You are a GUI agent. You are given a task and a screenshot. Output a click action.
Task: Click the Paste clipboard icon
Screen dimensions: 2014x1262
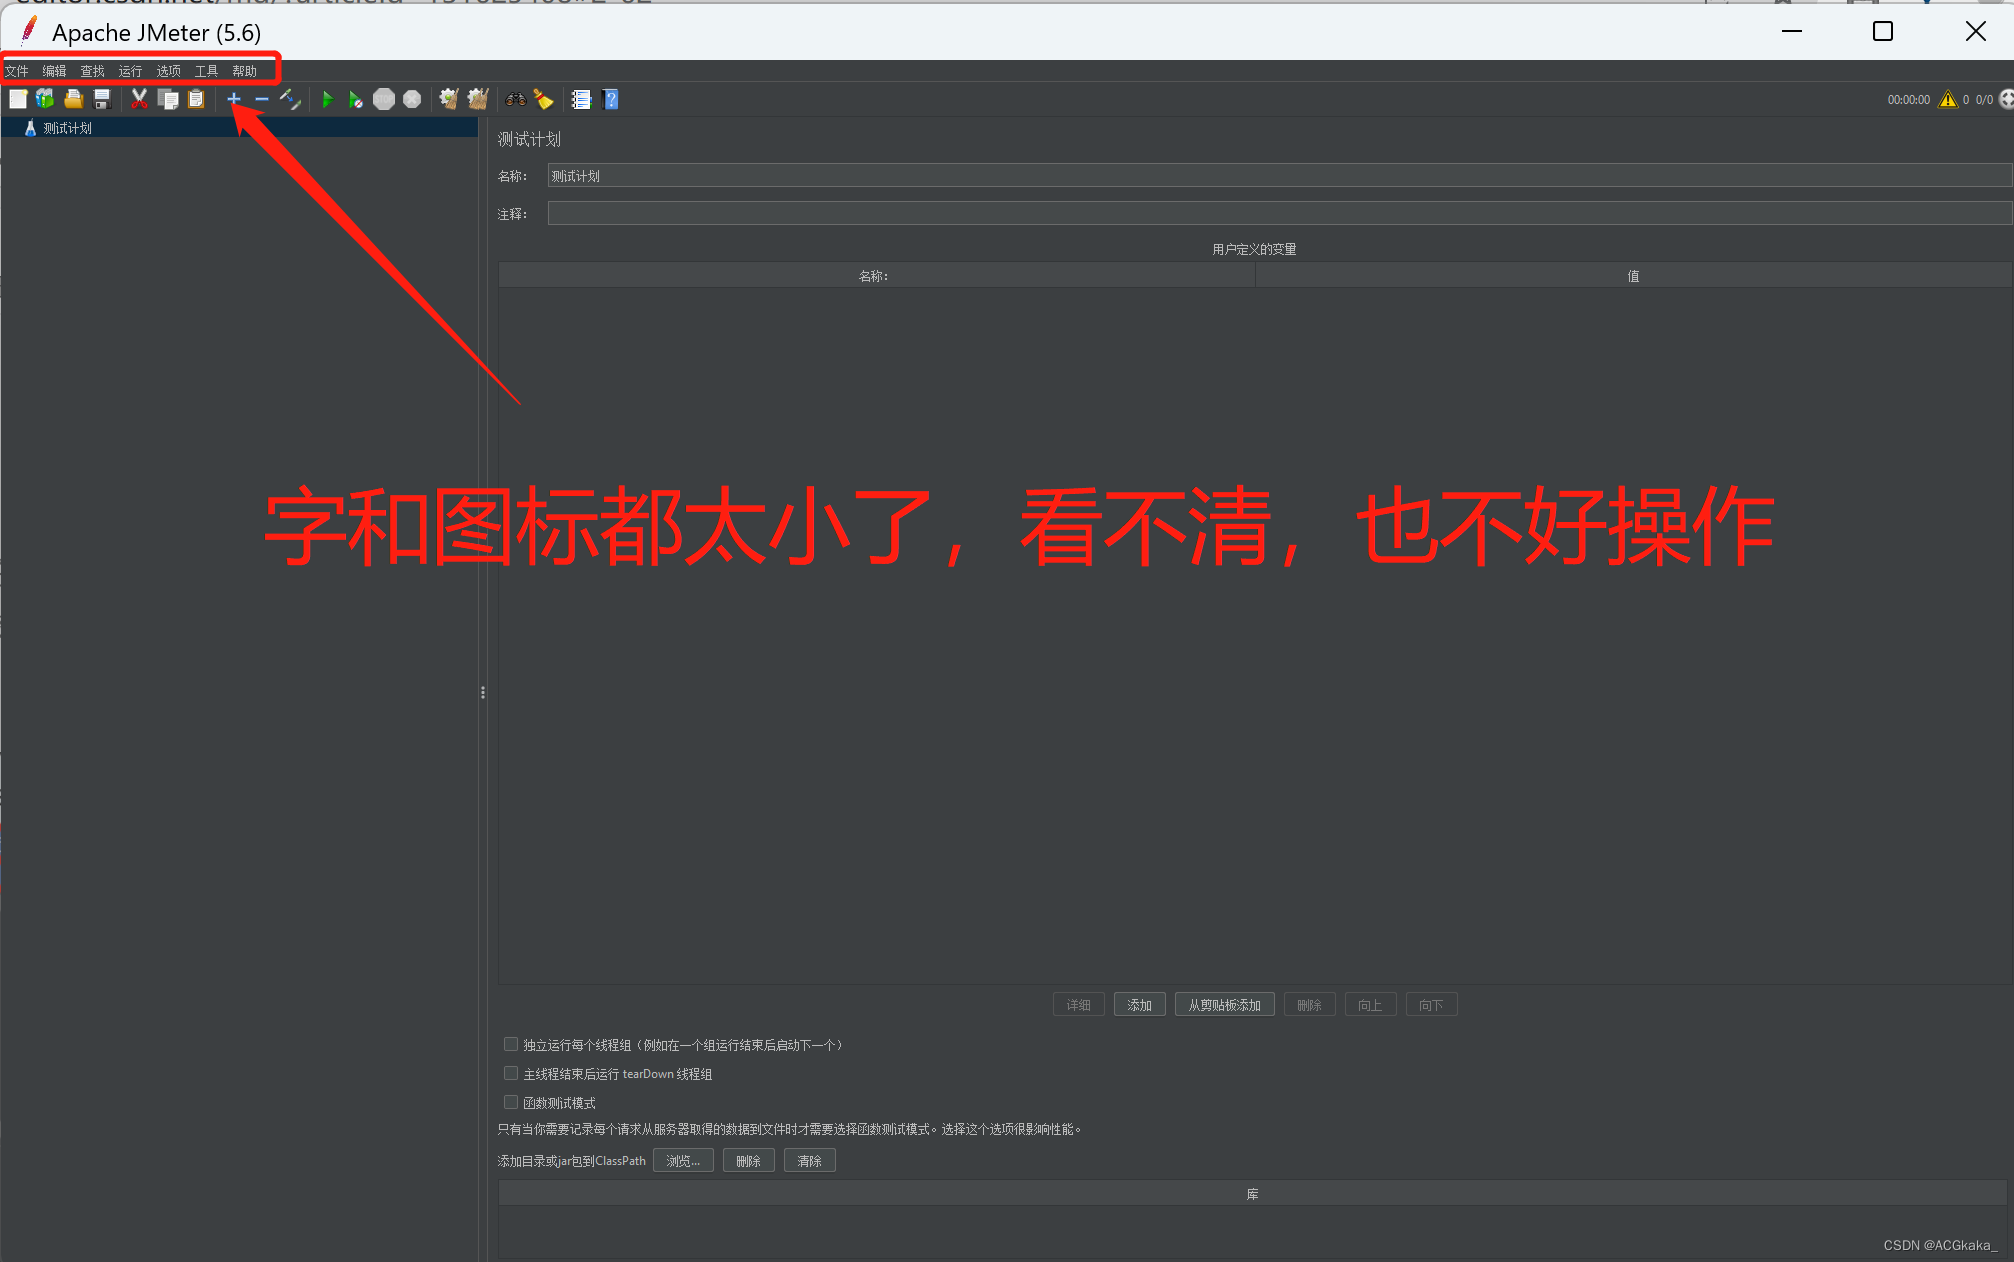point(196,99)
